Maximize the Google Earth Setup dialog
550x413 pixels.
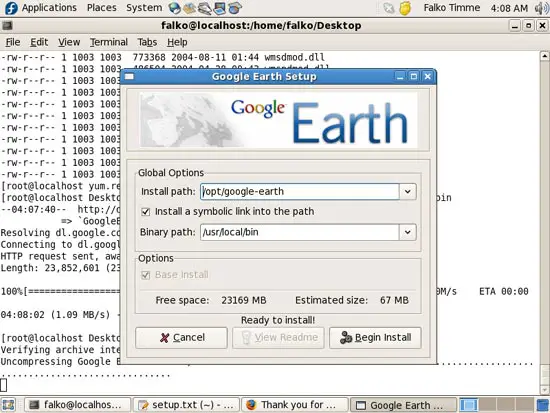414,76
